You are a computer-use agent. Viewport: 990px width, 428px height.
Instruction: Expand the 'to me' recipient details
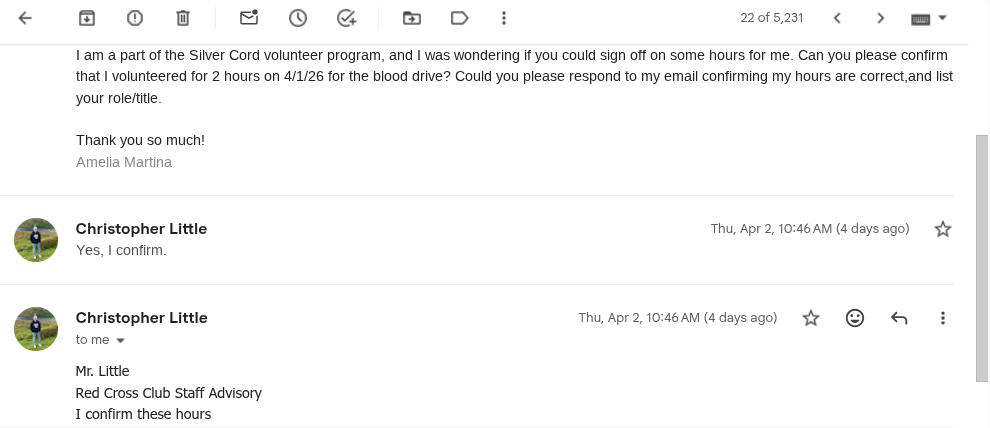[121, 340]
